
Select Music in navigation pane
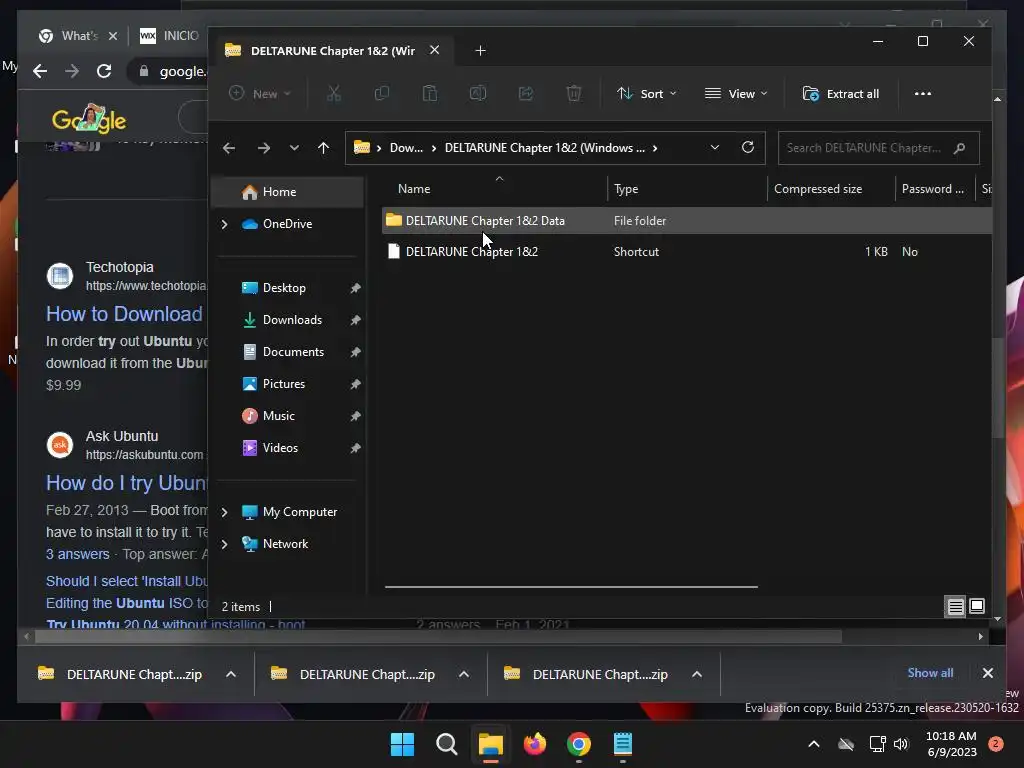tap(288, 416)
